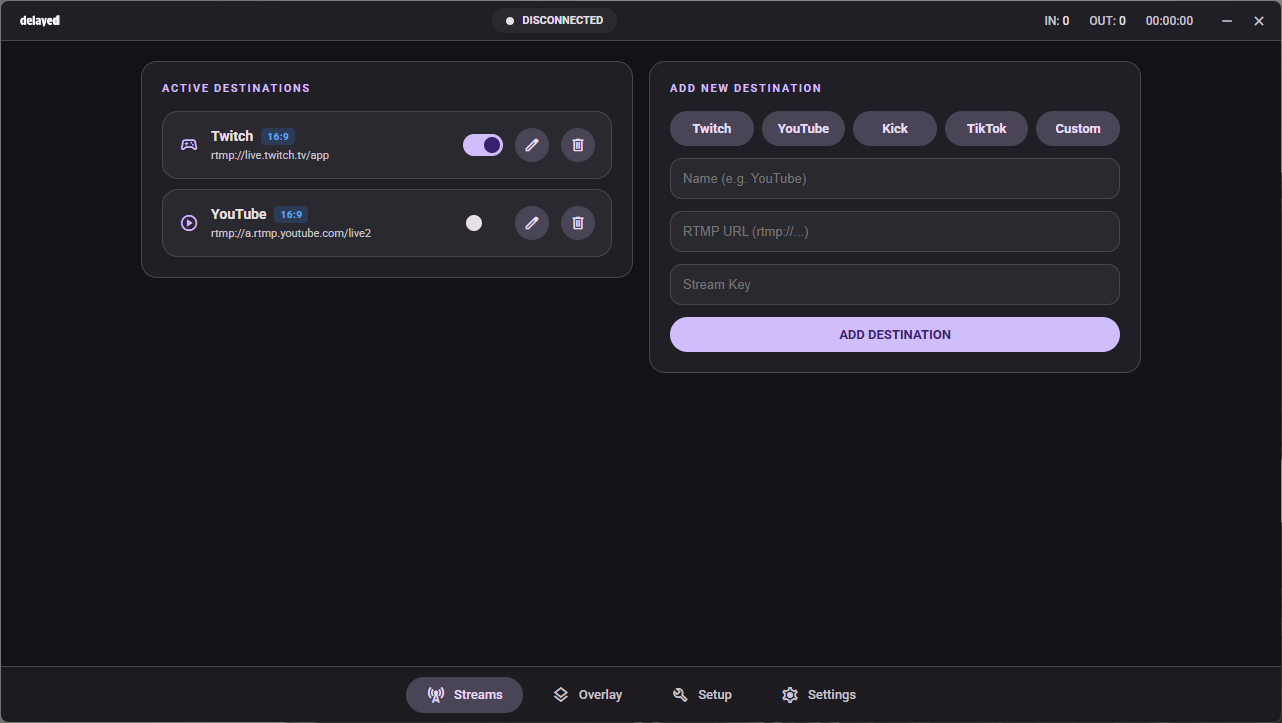Focus the destination Name field

tap(895, 179)
